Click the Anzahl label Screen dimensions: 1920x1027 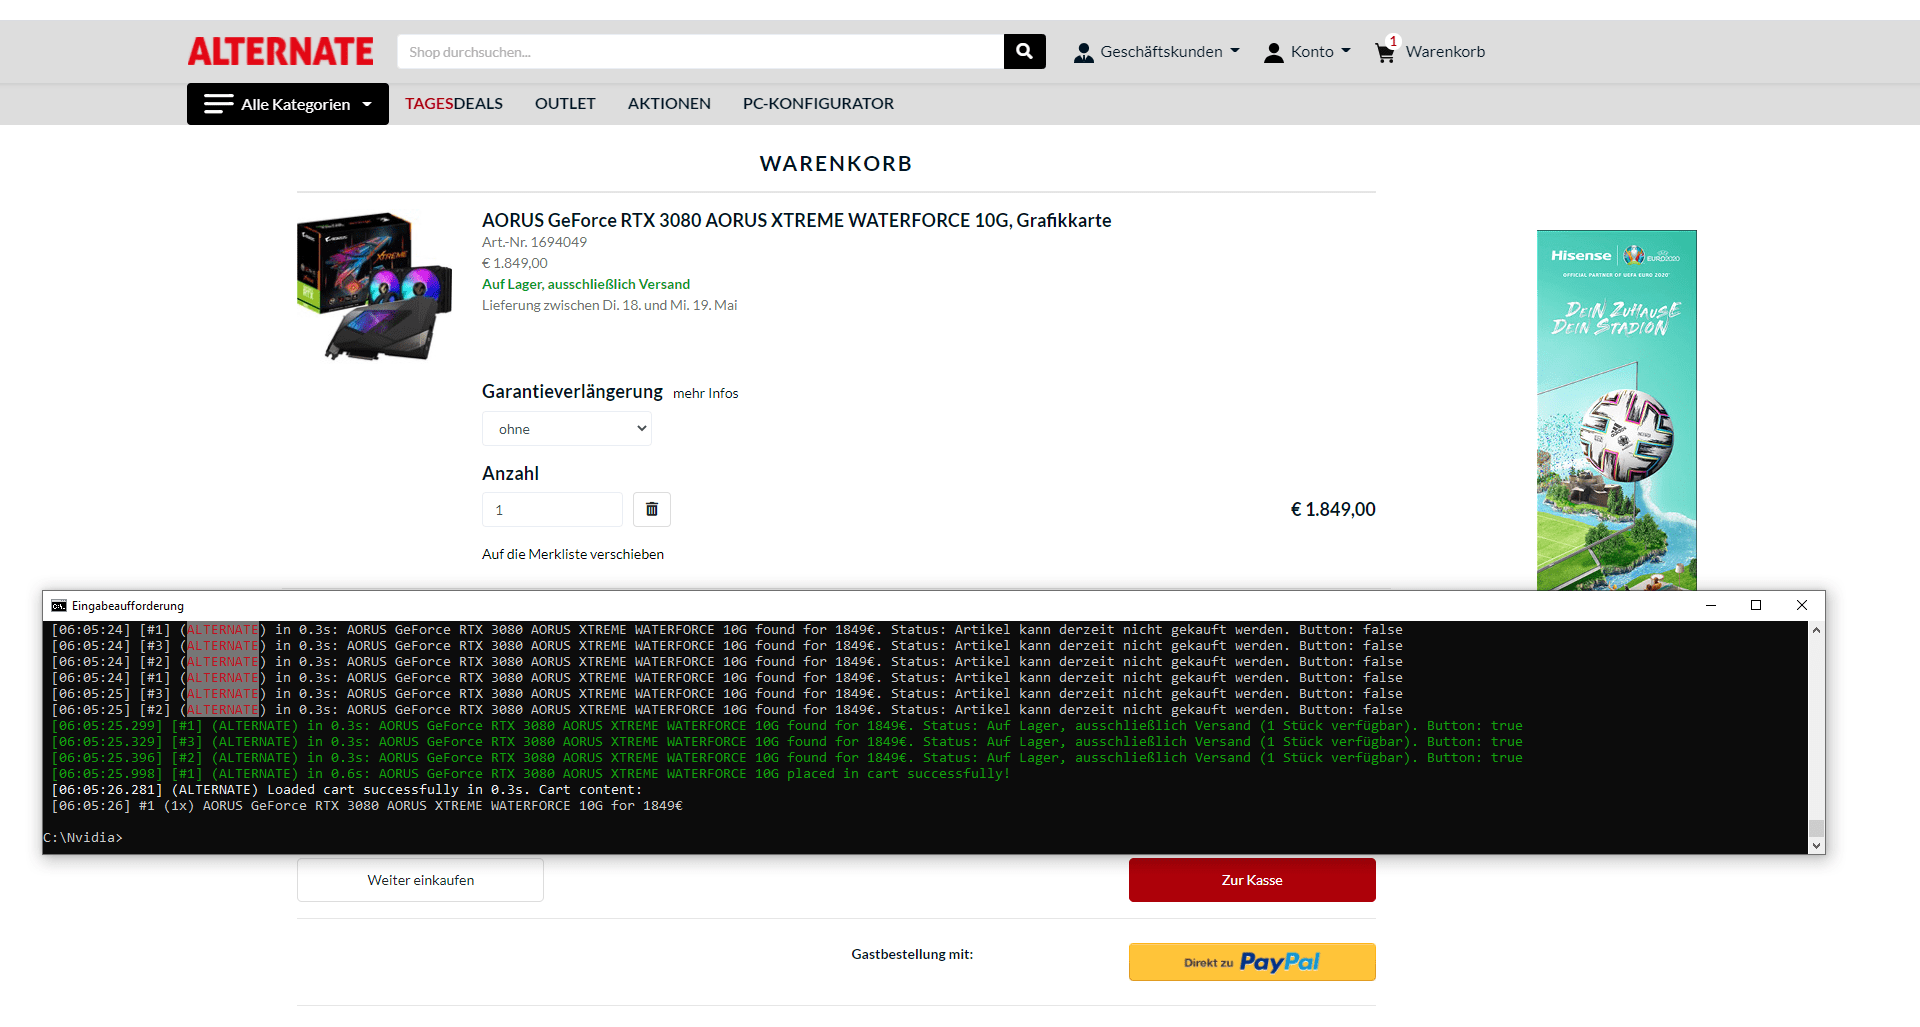(510, 474)
